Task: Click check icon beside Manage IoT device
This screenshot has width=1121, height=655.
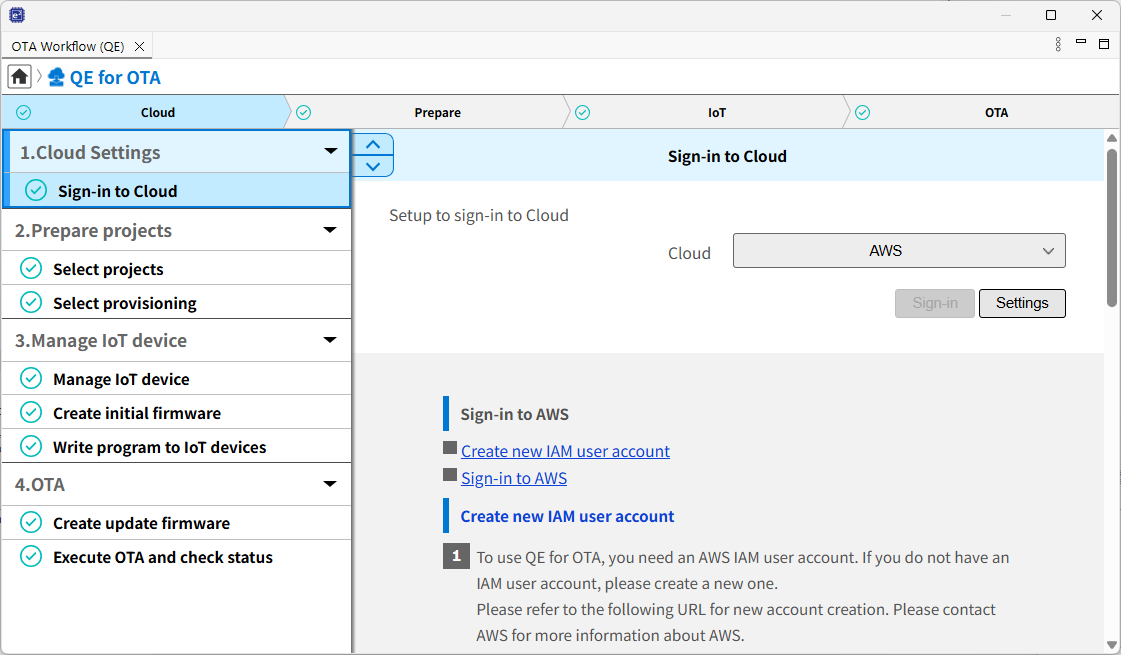Action: pyautogui.click(x=31, y=379)
